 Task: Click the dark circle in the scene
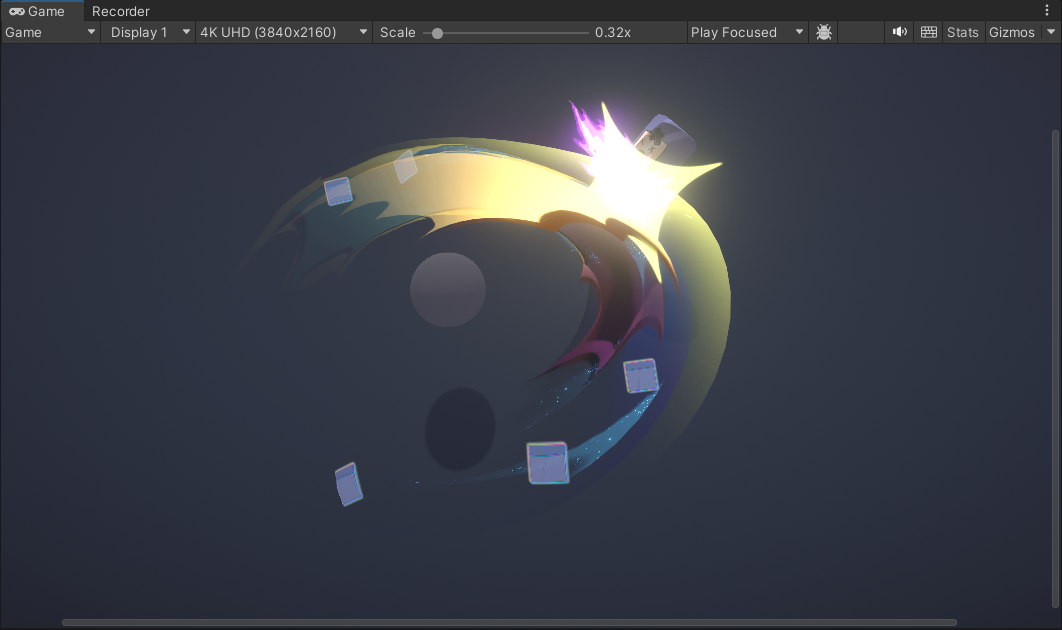pyautogui.click(x=460, y=429)
